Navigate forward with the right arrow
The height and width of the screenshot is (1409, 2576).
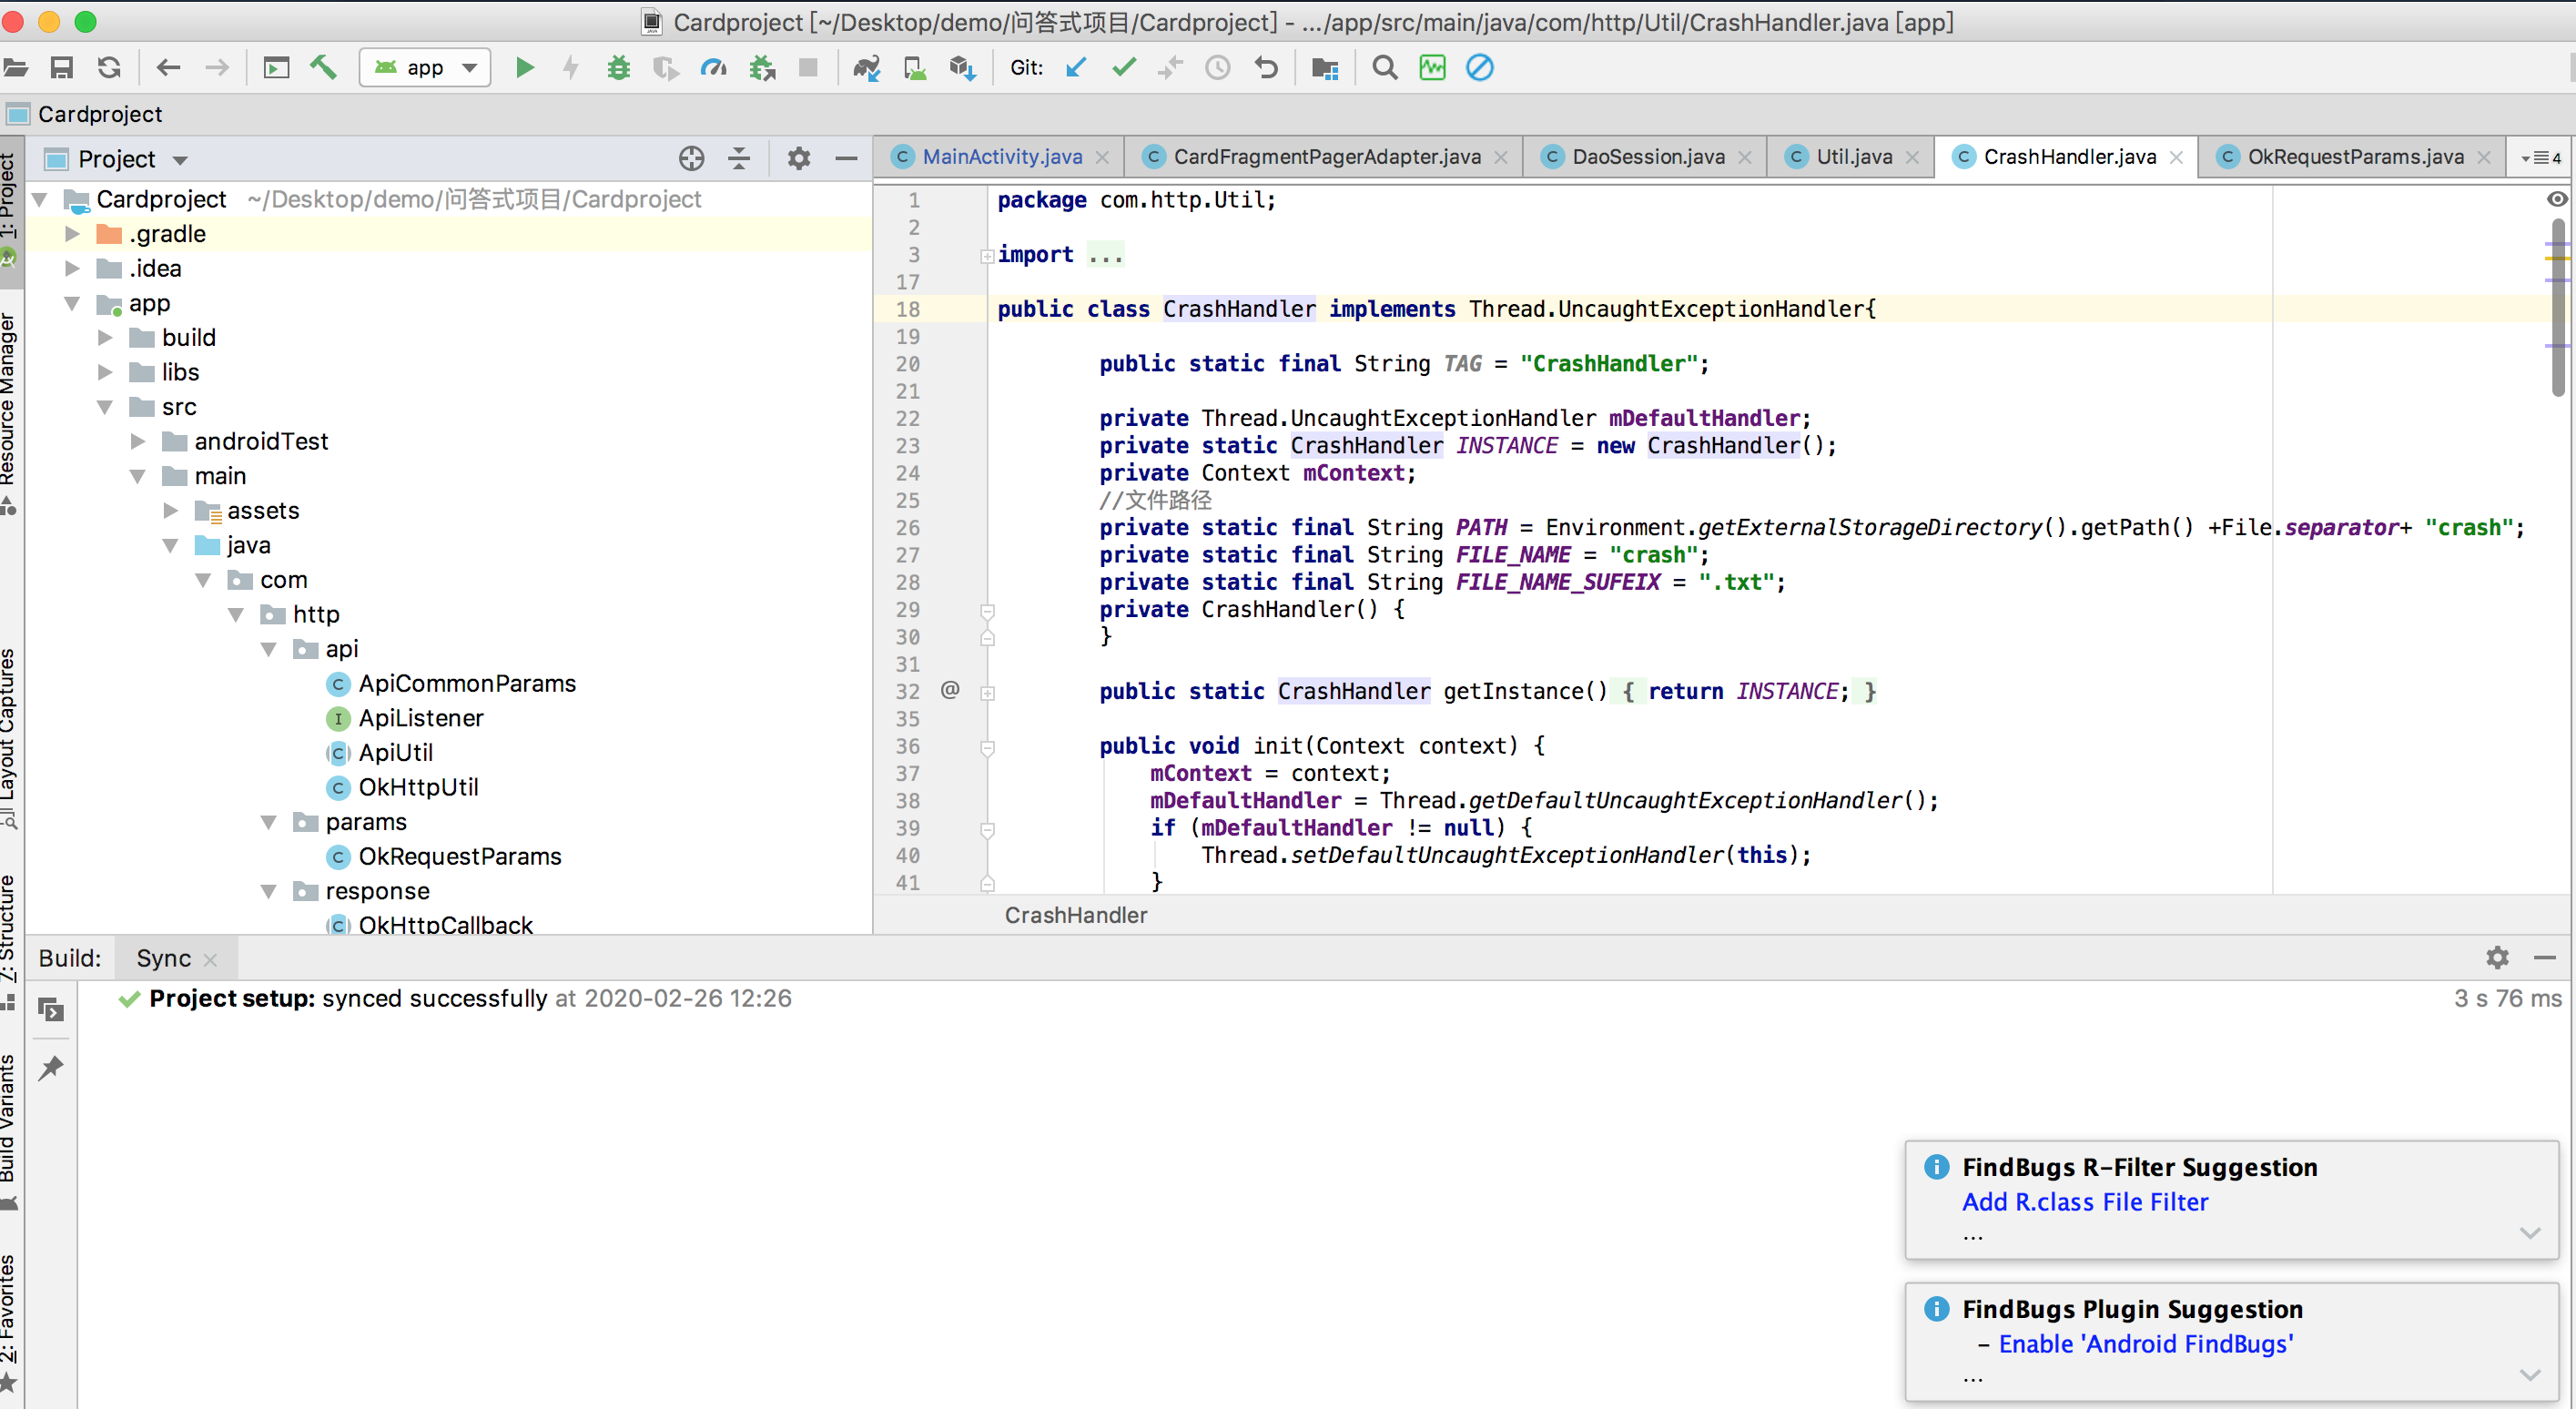point(216,68)
